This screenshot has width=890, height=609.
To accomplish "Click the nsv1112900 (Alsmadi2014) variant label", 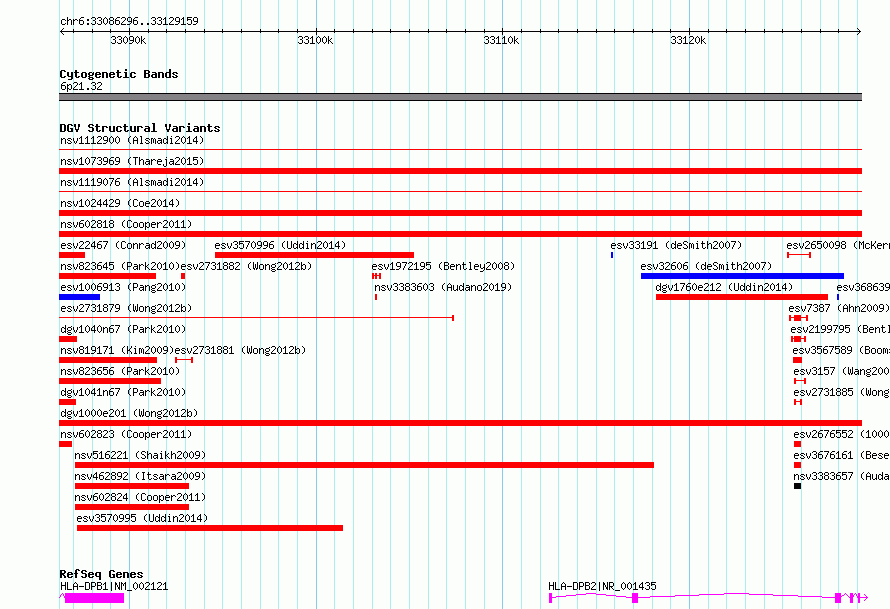I will [x=132, y=140].
